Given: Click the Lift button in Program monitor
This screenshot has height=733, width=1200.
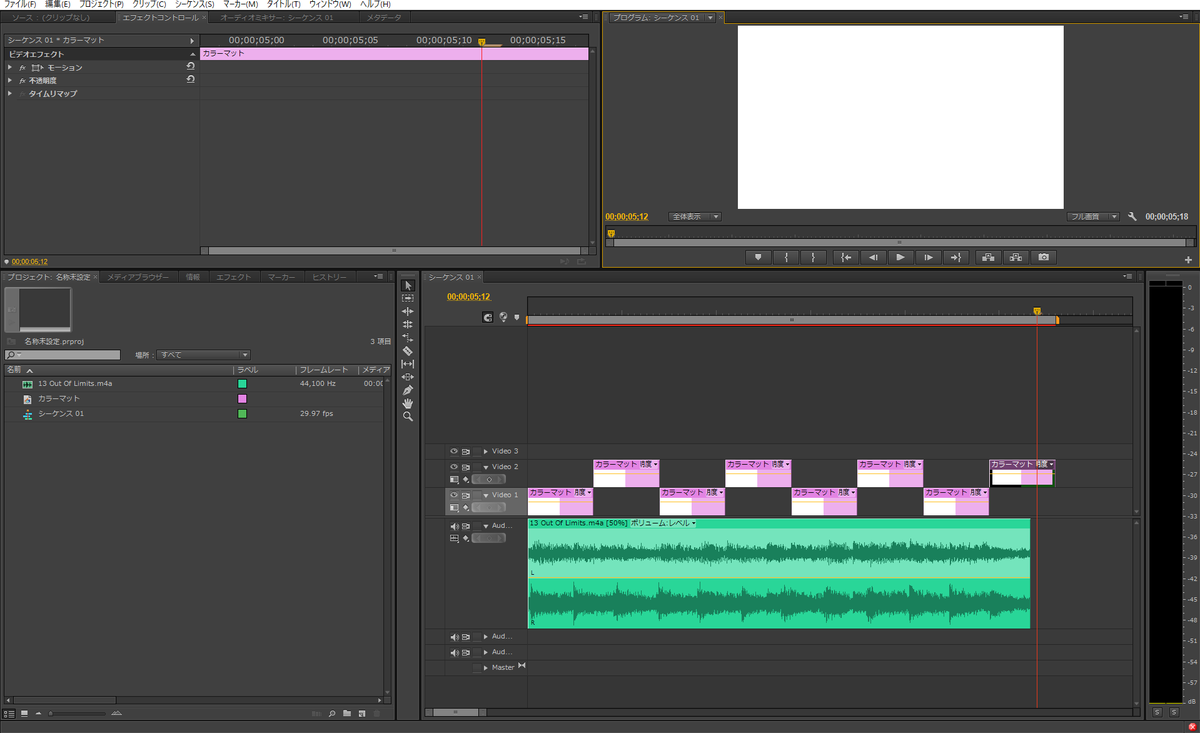Looking at the screenshot, I should 988,257.
